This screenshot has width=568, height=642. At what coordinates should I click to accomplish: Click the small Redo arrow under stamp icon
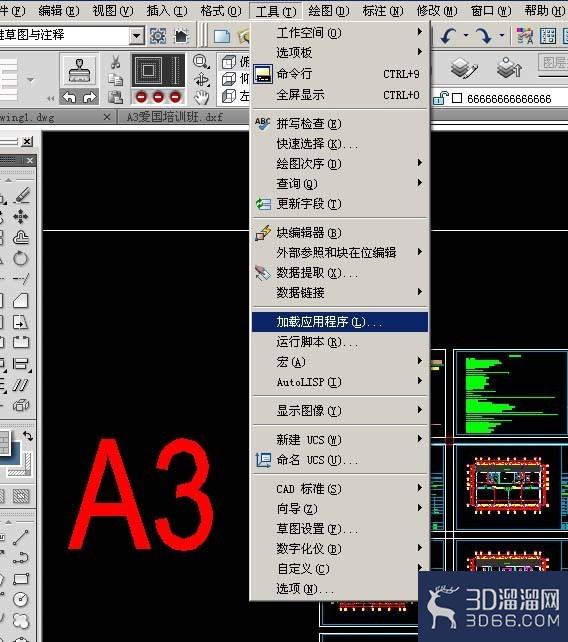(x=89, y=97)
